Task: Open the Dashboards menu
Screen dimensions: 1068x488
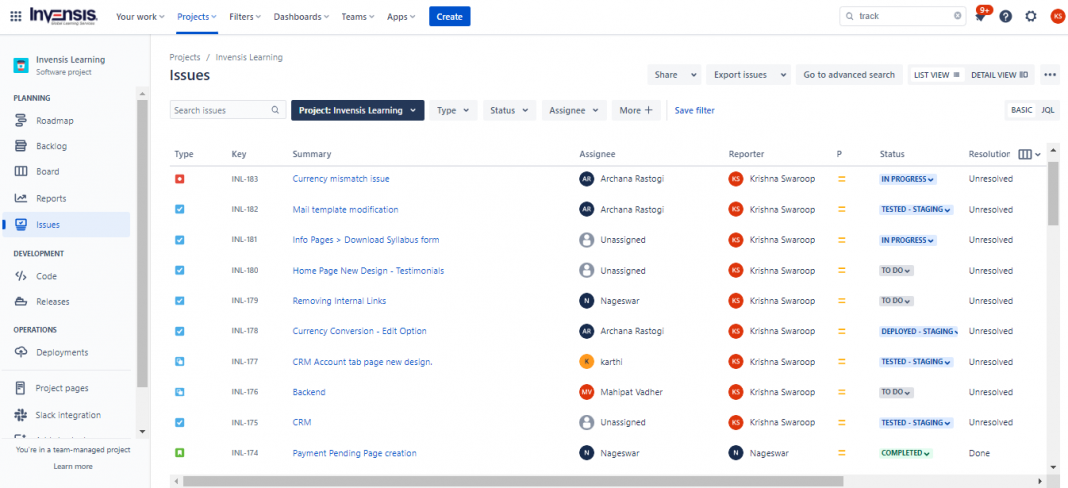Action: 300,16
